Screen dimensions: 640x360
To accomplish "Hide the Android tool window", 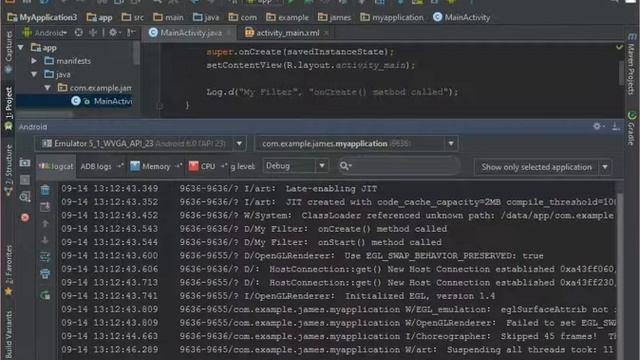I will click(616, 127).
